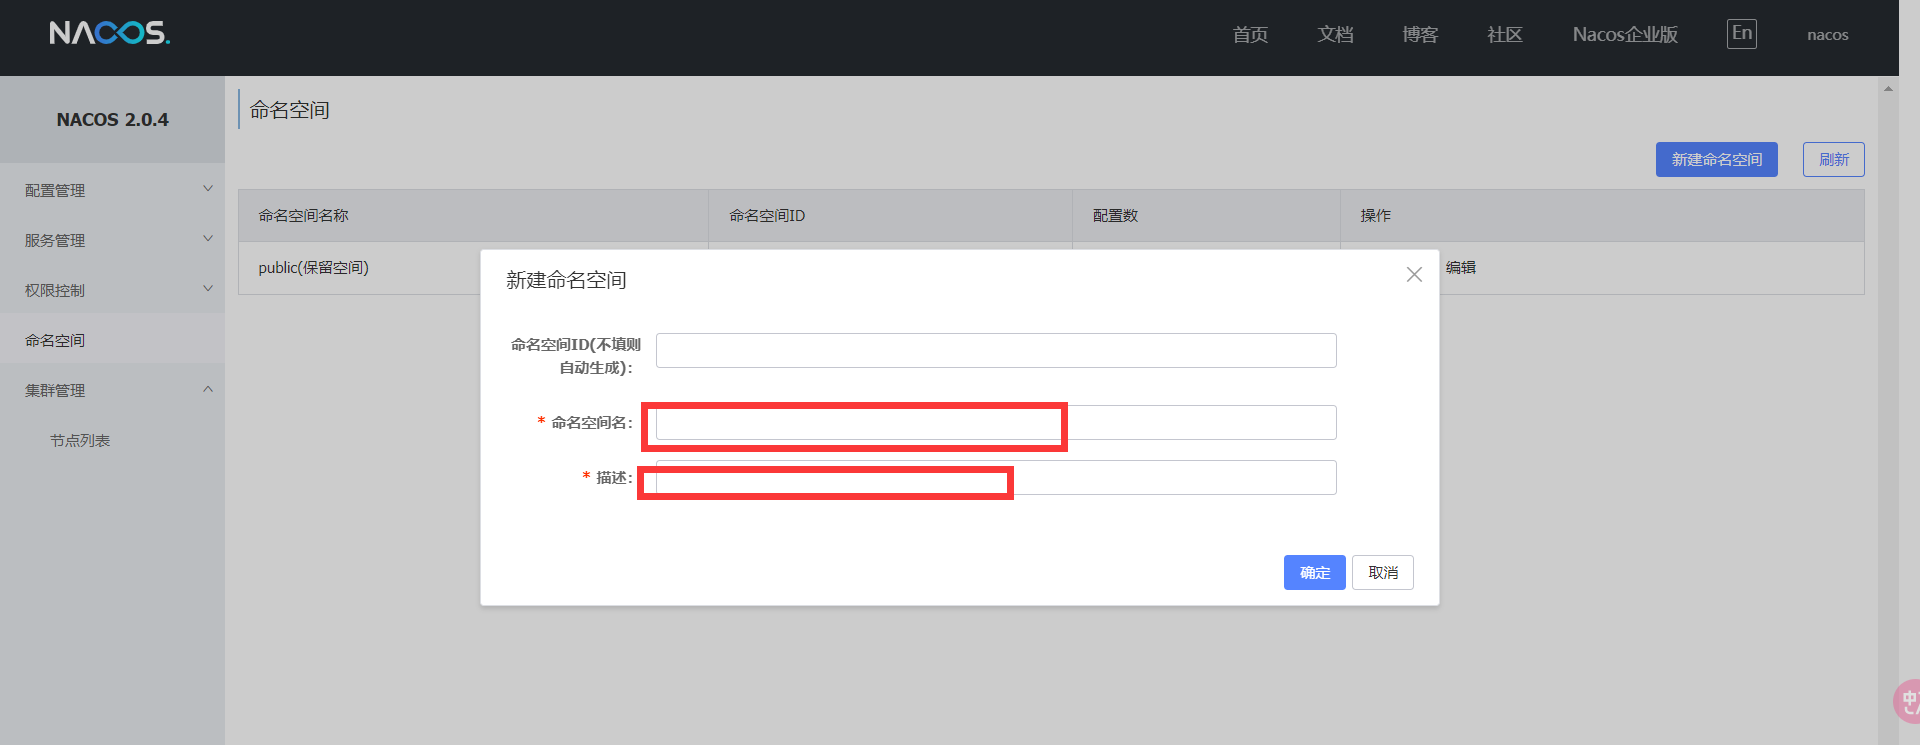Click the NACOS 2.0.4 version label
This screenshot has height=745, width=1920.
[112, 120]
